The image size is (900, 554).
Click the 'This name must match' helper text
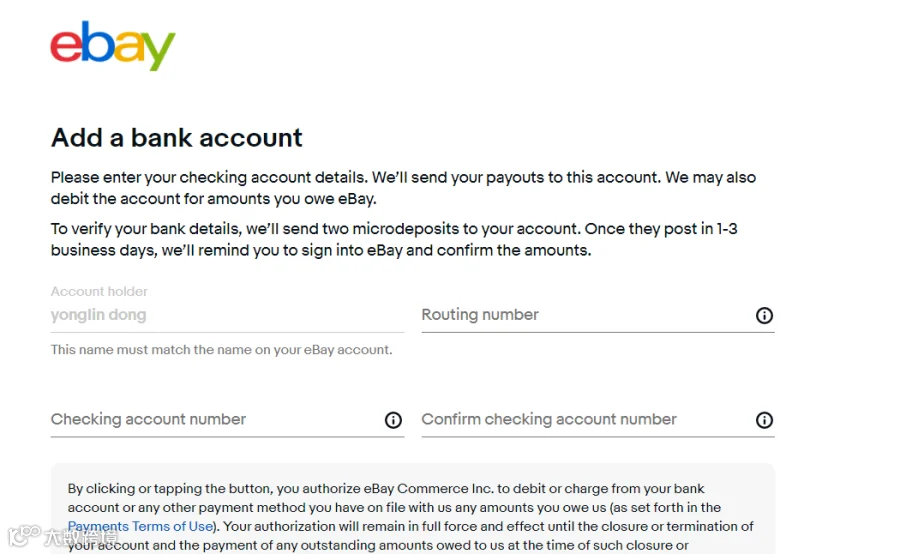click(x=221, y=350)
